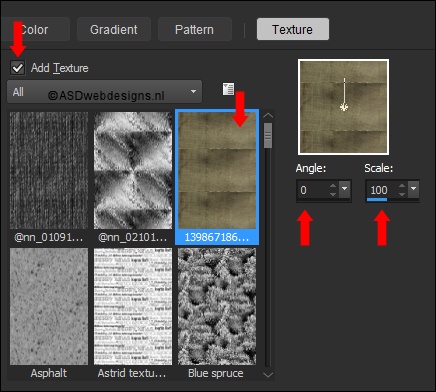This screenshot has height=392, width=436.
Task: Decrease the Angle value with down stepper
Action: [333, 194]
